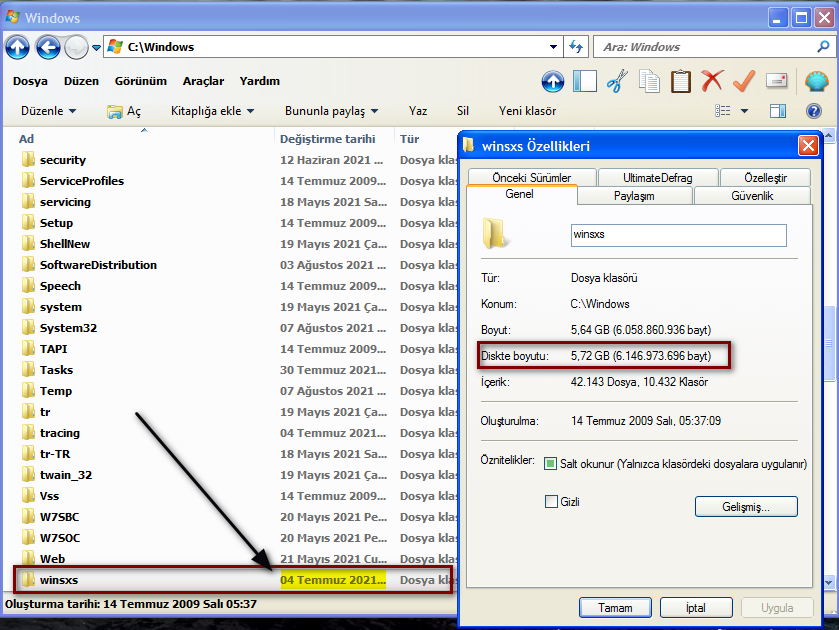The height and width of the screenshot is (630, 839).
Task: Create a folder with Yeni klasör
Action: pyautogui.click(x=528, y=111)
